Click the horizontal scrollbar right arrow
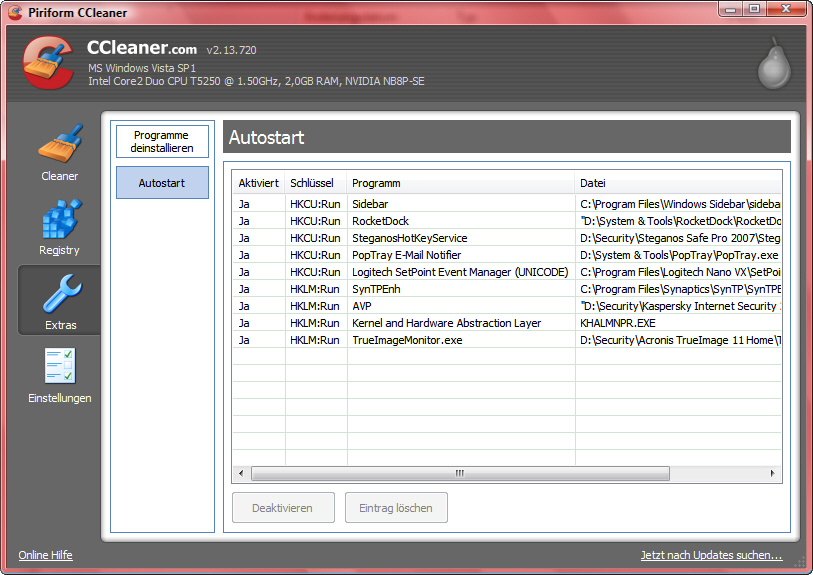This screenshot has width=813, height=575. point(773,473)
